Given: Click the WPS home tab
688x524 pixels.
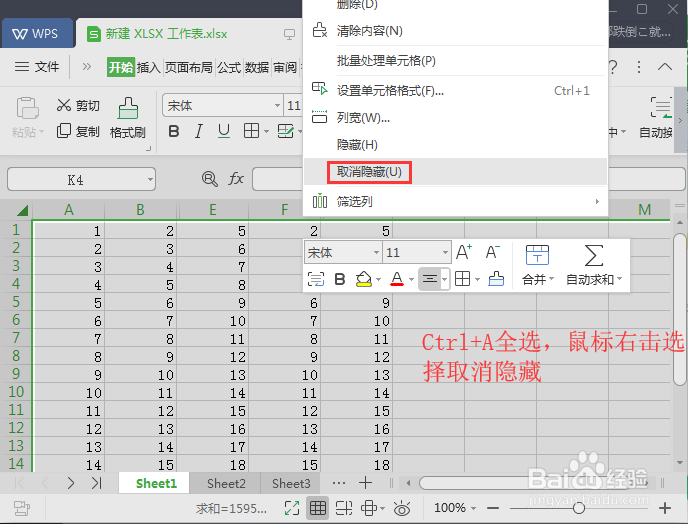Looking at the screenshot, I should 37,33.
